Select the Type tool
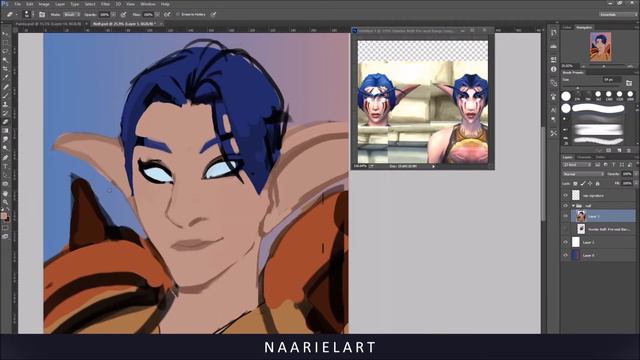The height and width of the screenshot is (360, 640). 5,166
